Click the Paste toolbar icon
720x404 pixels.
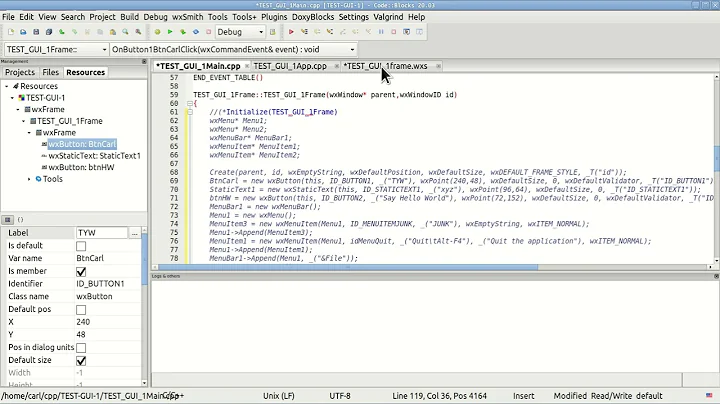pos(112,32)
